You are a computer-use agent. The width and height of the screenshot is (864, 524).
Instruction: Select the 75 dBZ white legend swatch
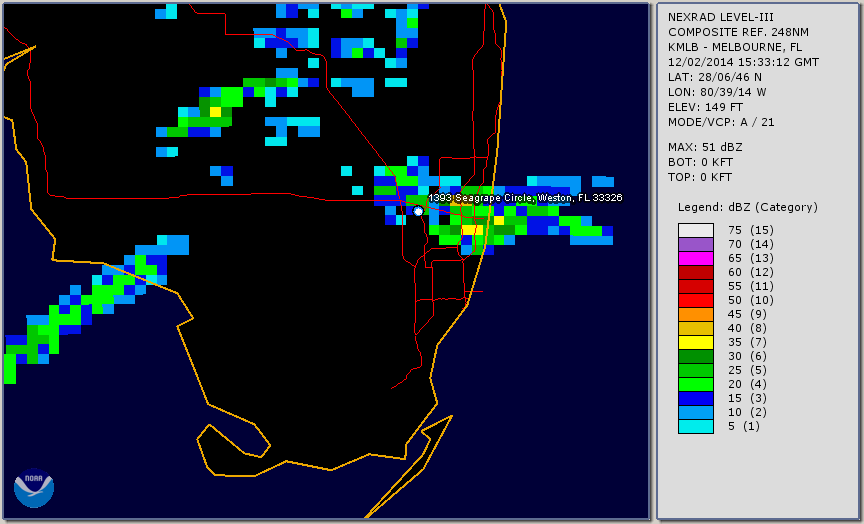[696, 230]
